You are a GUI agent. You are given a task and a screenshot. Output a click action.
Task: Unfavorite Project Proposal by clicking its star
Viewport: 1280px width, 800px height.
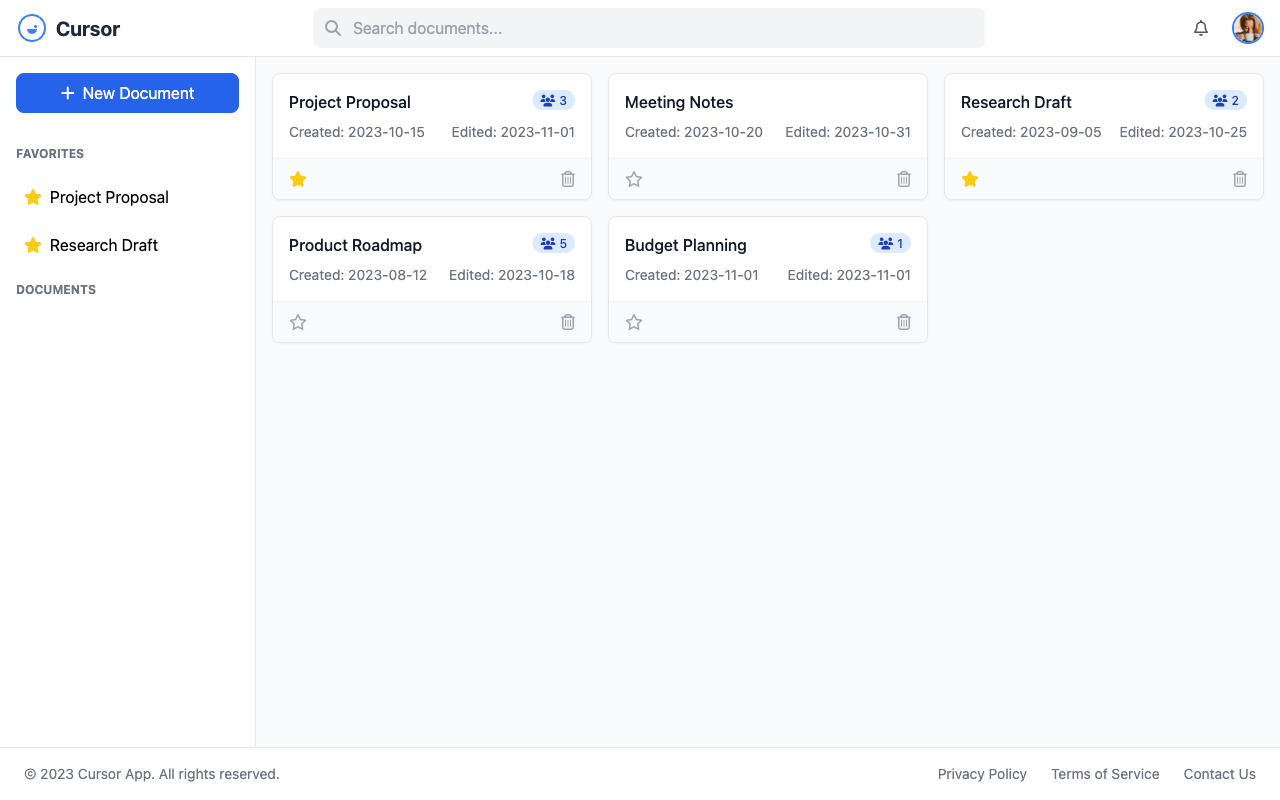(297, 179)
